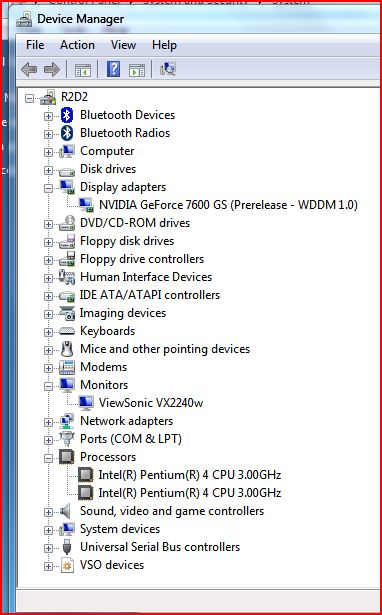Screen dimensions: 382x615
Task: Click the Back arrow toolbar icon
Action: tap(29, 70)
